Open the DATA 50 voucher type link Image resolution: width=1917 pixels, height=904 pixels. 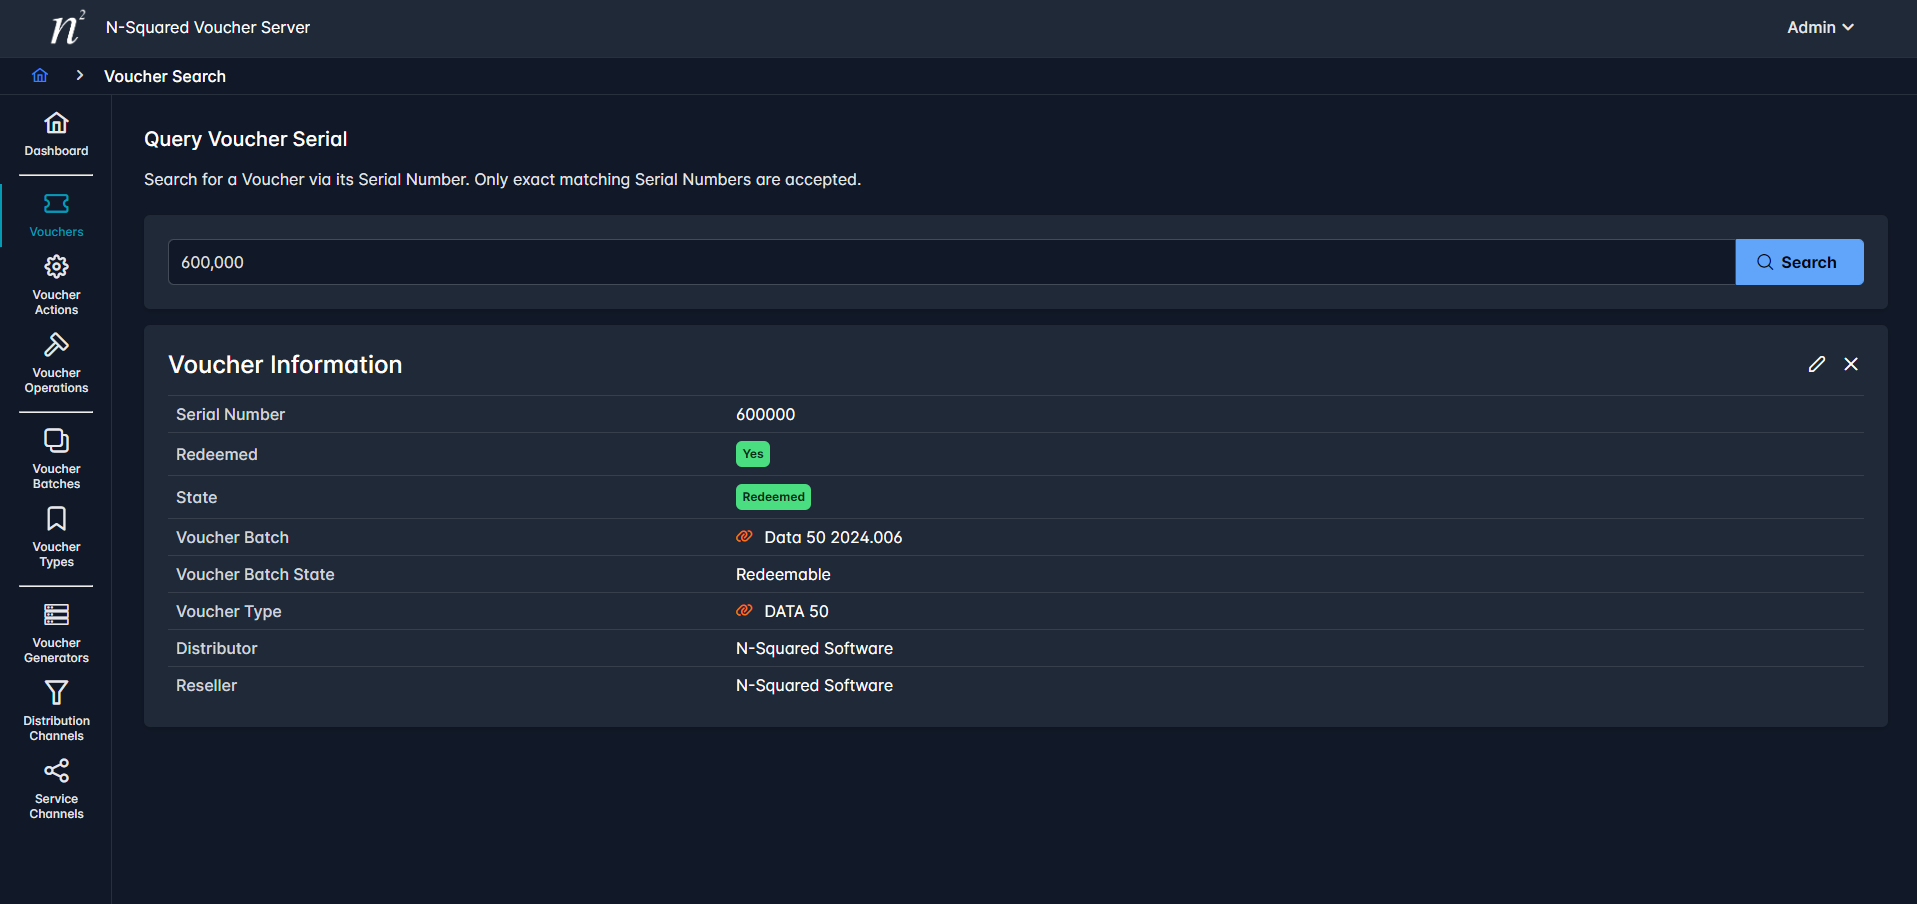(795, 611)
